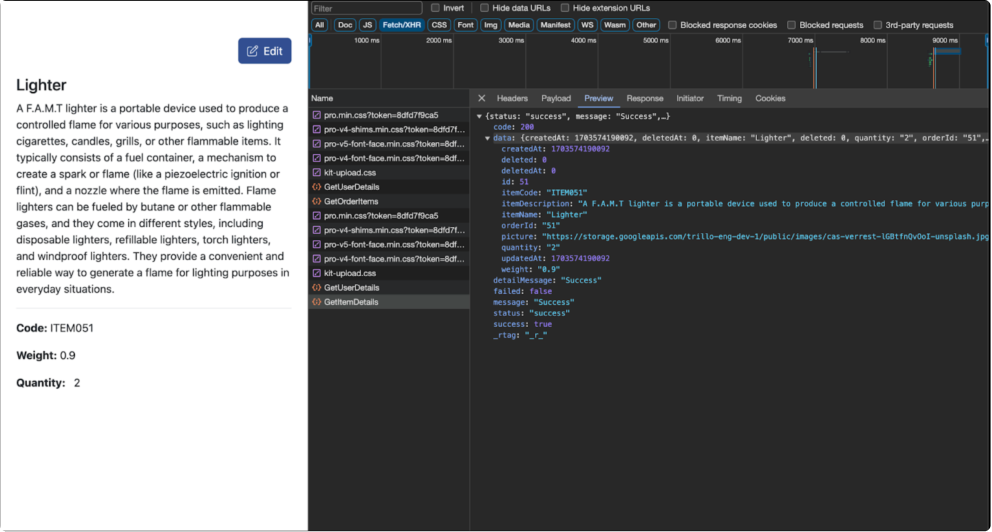Select the first kit-upload.css request
Image resolution: width=992 pixels, height=532 pixels.
tap(389, 173)
